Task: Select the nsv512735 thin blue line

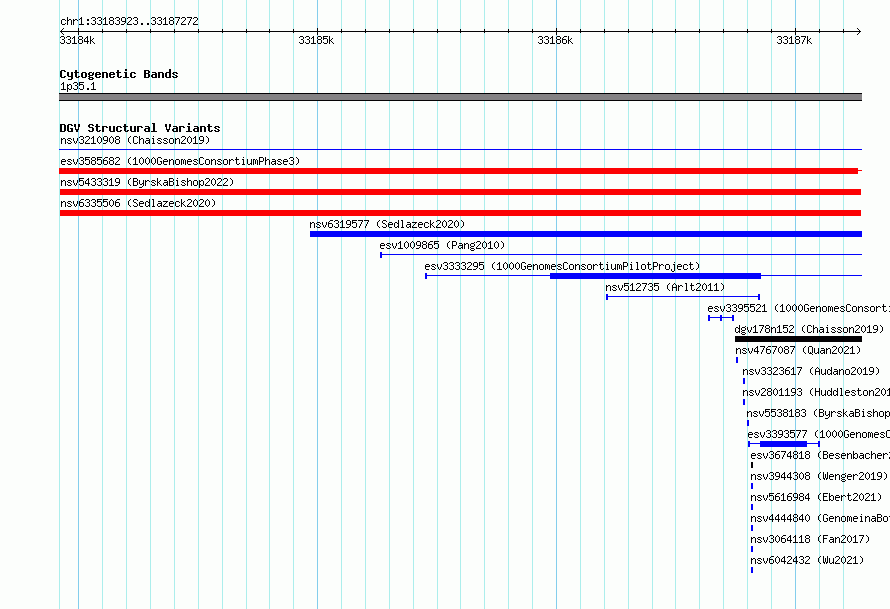Action: point(683,297)
